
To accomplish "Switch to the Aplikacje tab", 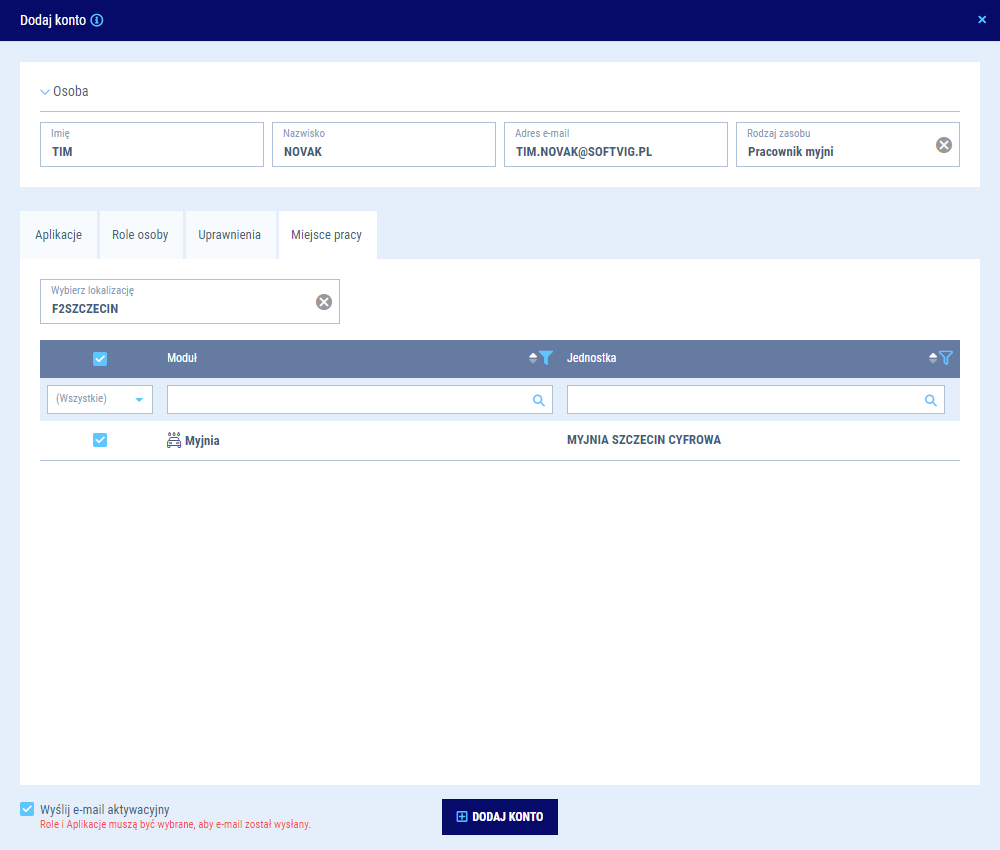I will 58,235.
